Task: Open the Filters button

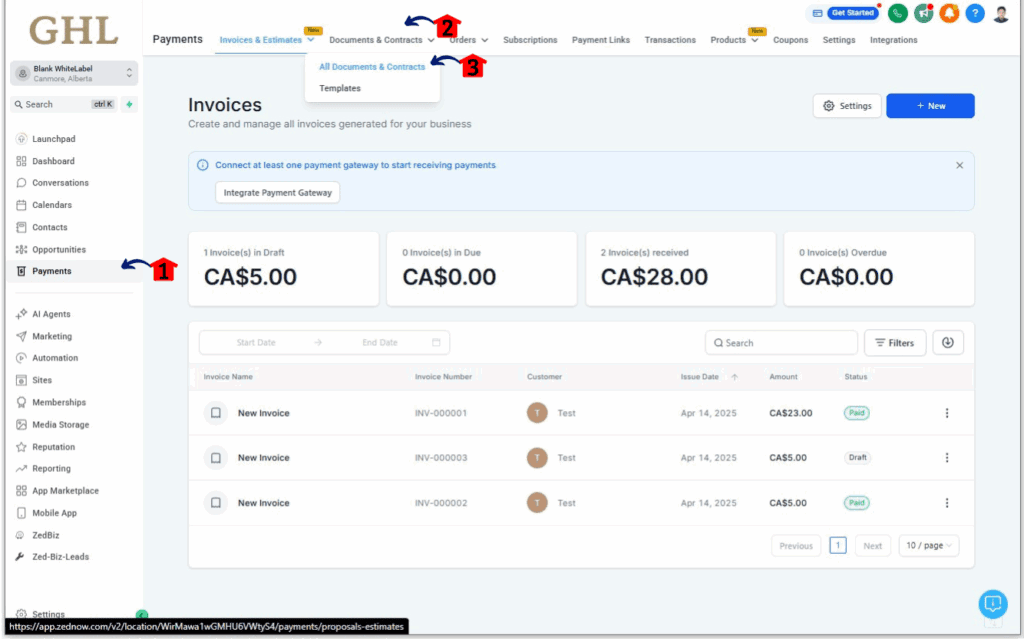Action: click(895, 343)
